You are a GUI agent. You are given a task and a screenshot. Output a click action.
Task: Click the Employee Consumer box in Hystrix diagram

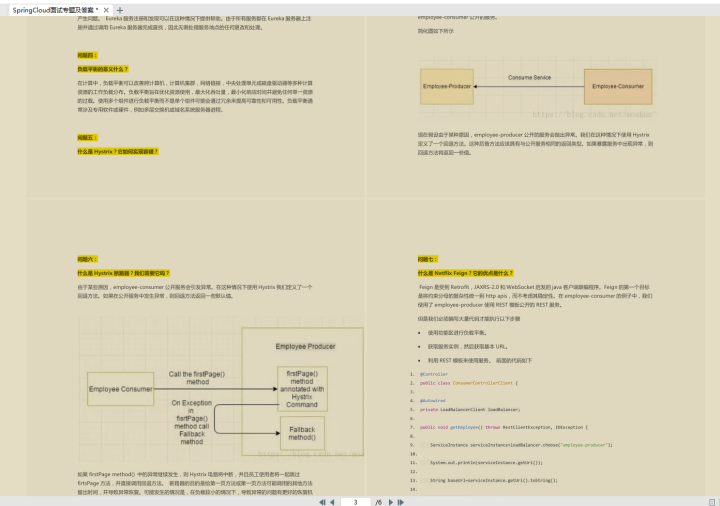[x=120, y=389]
